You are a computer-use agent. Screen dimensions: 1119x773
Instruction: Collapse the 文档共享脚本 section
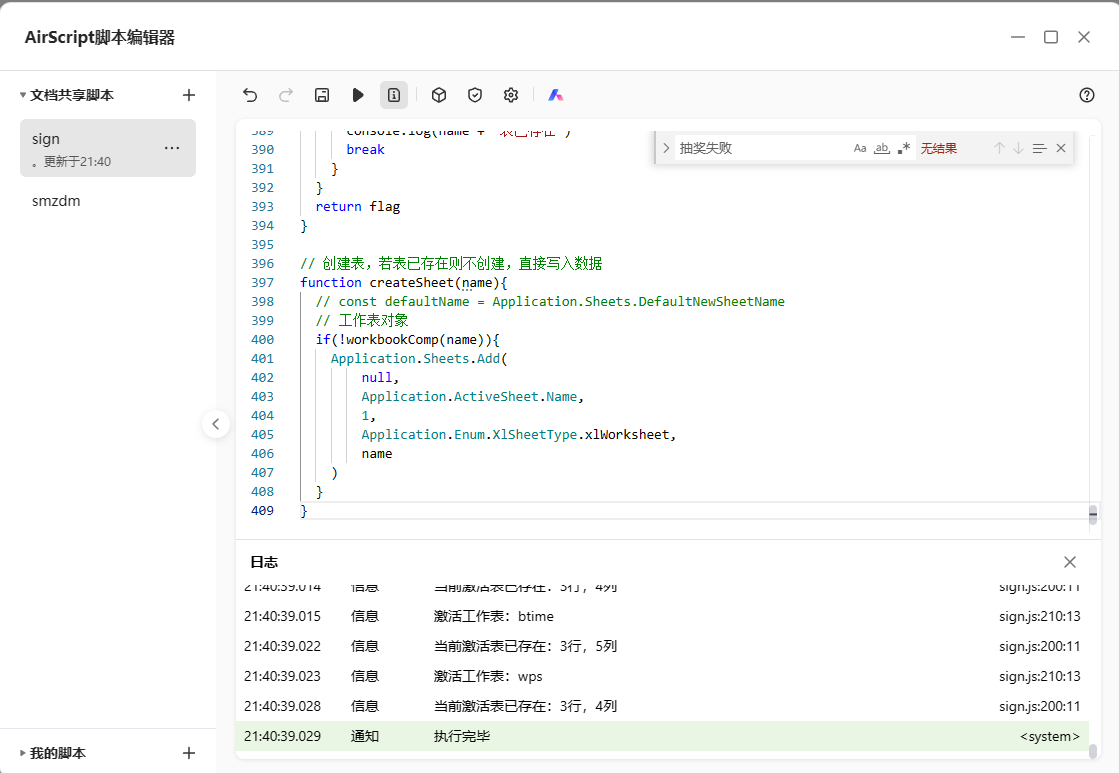pyautogui.click(x=23, y=95)
